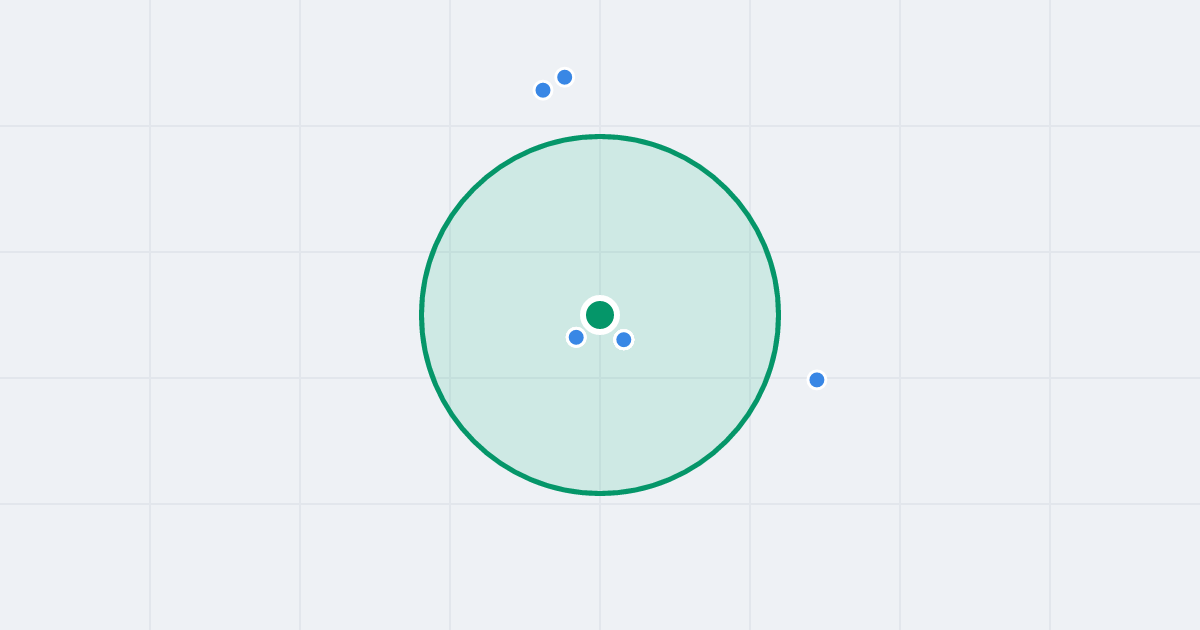Click the topmost point of the green circle outline
Viewport: 1200px width, 630px height.
click(x=600, y=136)
